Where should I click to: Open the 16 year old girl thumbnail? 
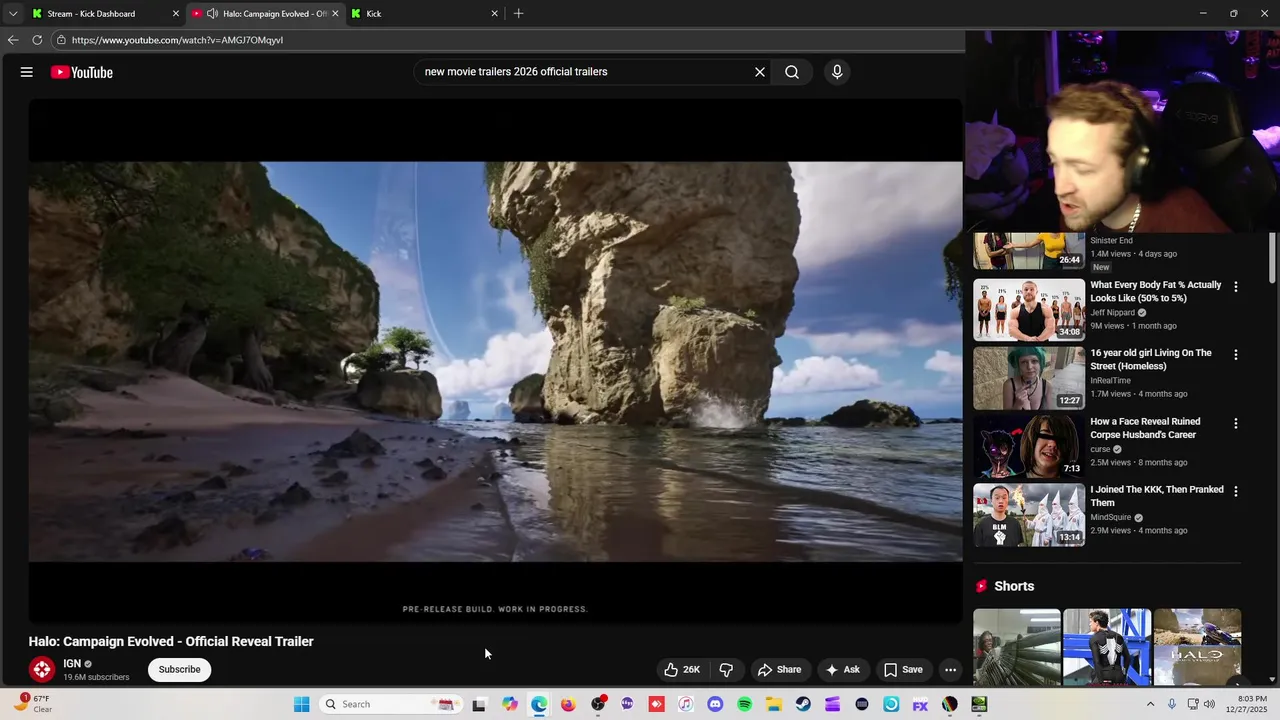(1029, 378)
